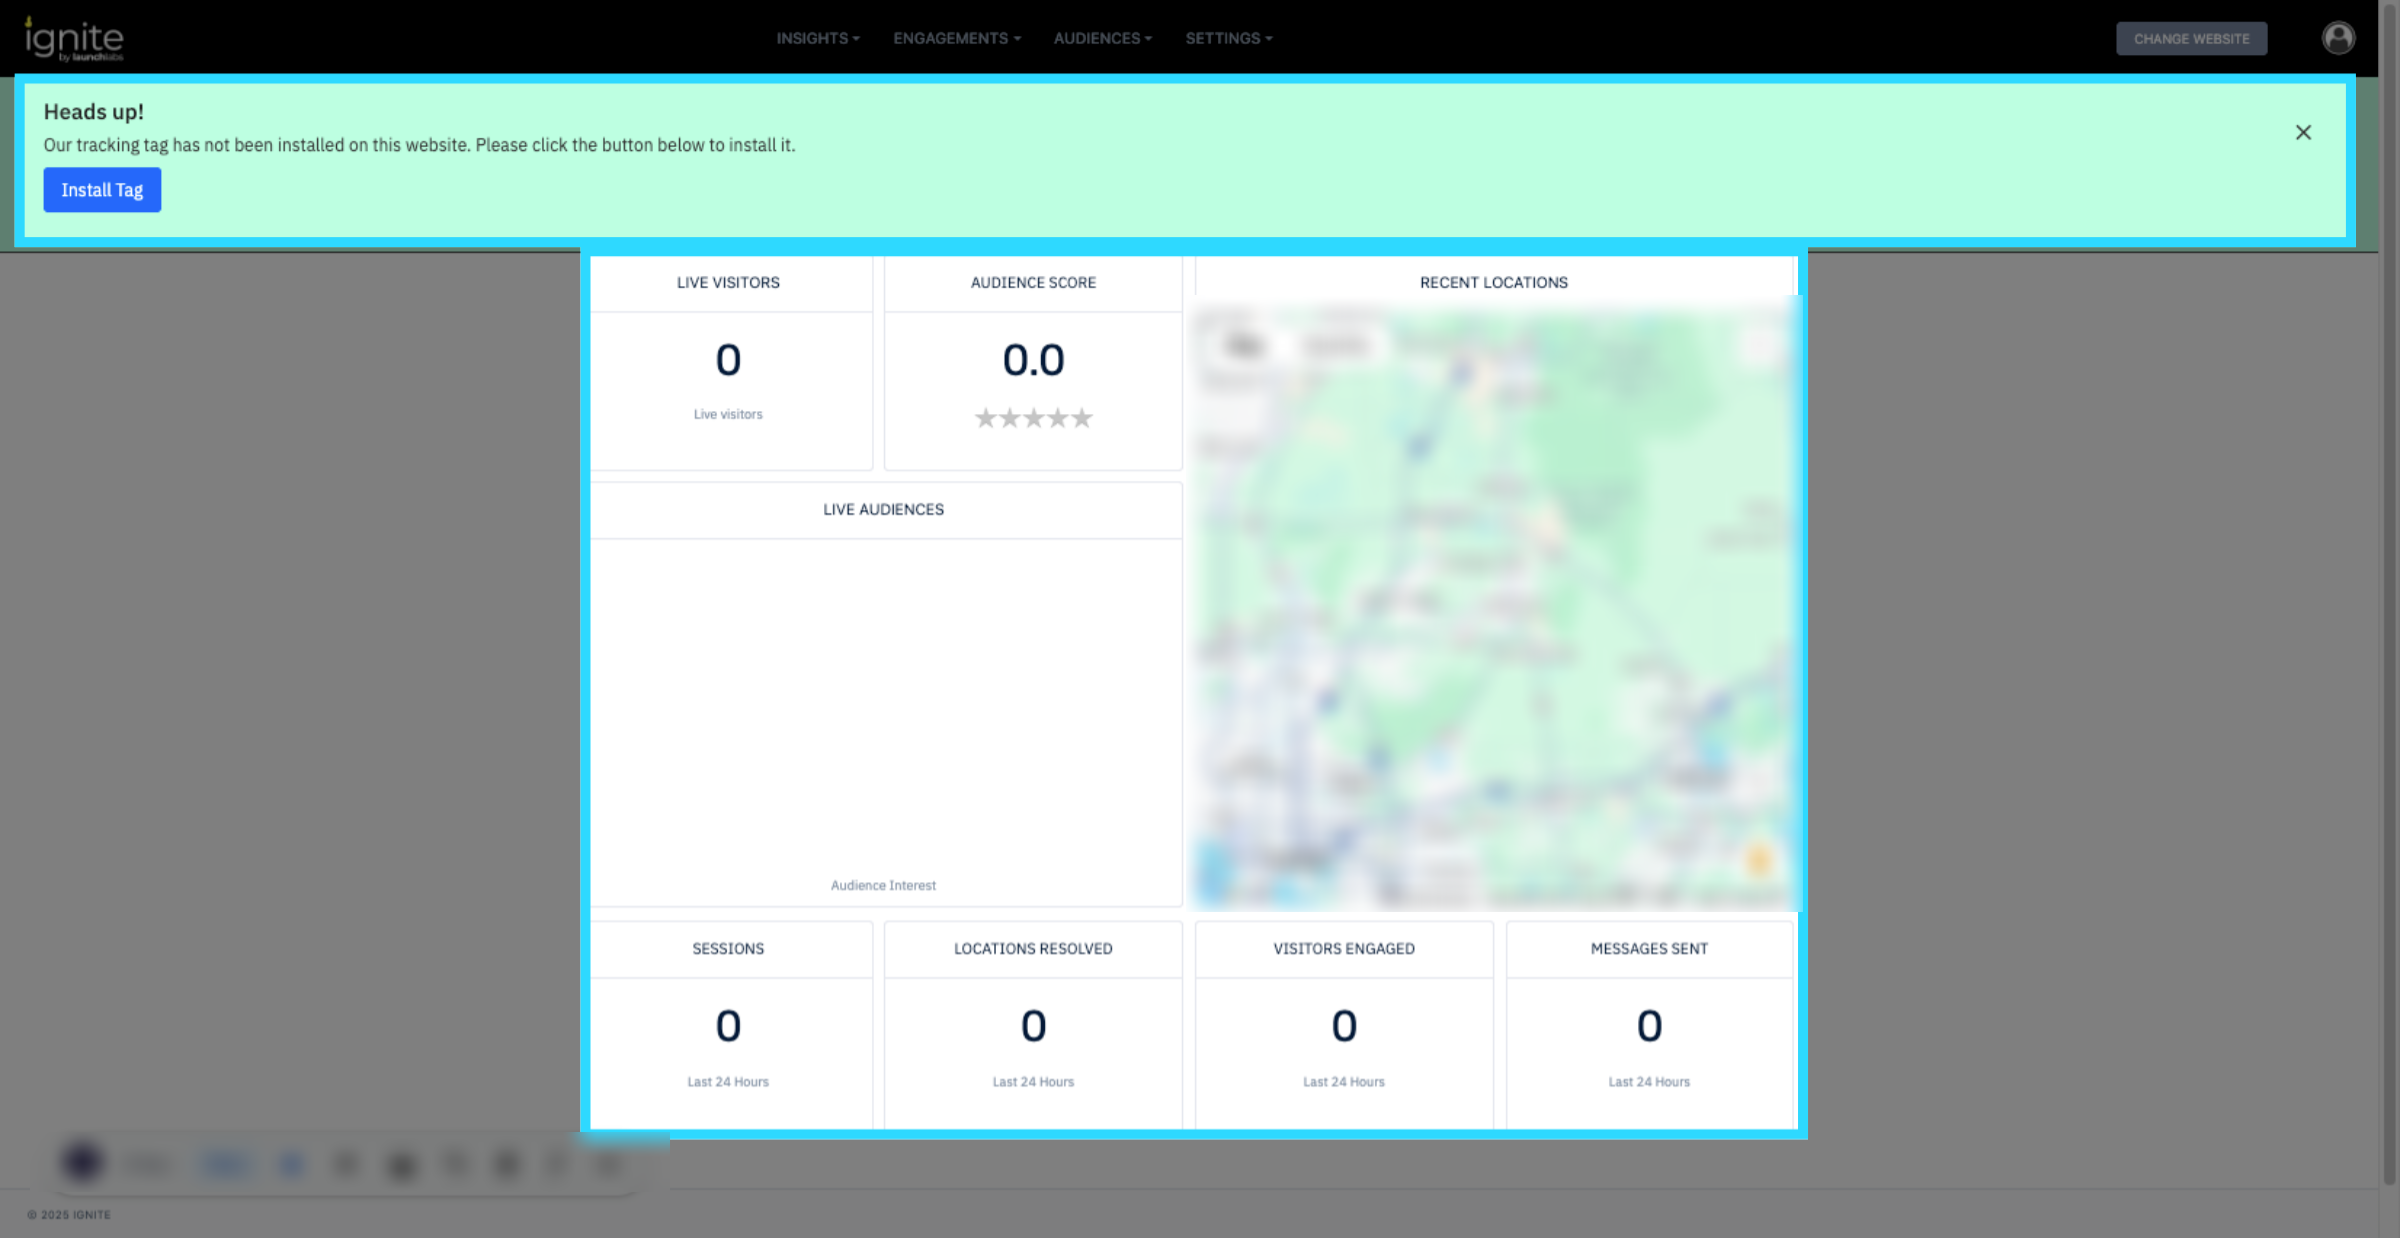This screenshot has width=2400, height=1238.
Task: Click the Install Tag button
Action: point(102,190)
